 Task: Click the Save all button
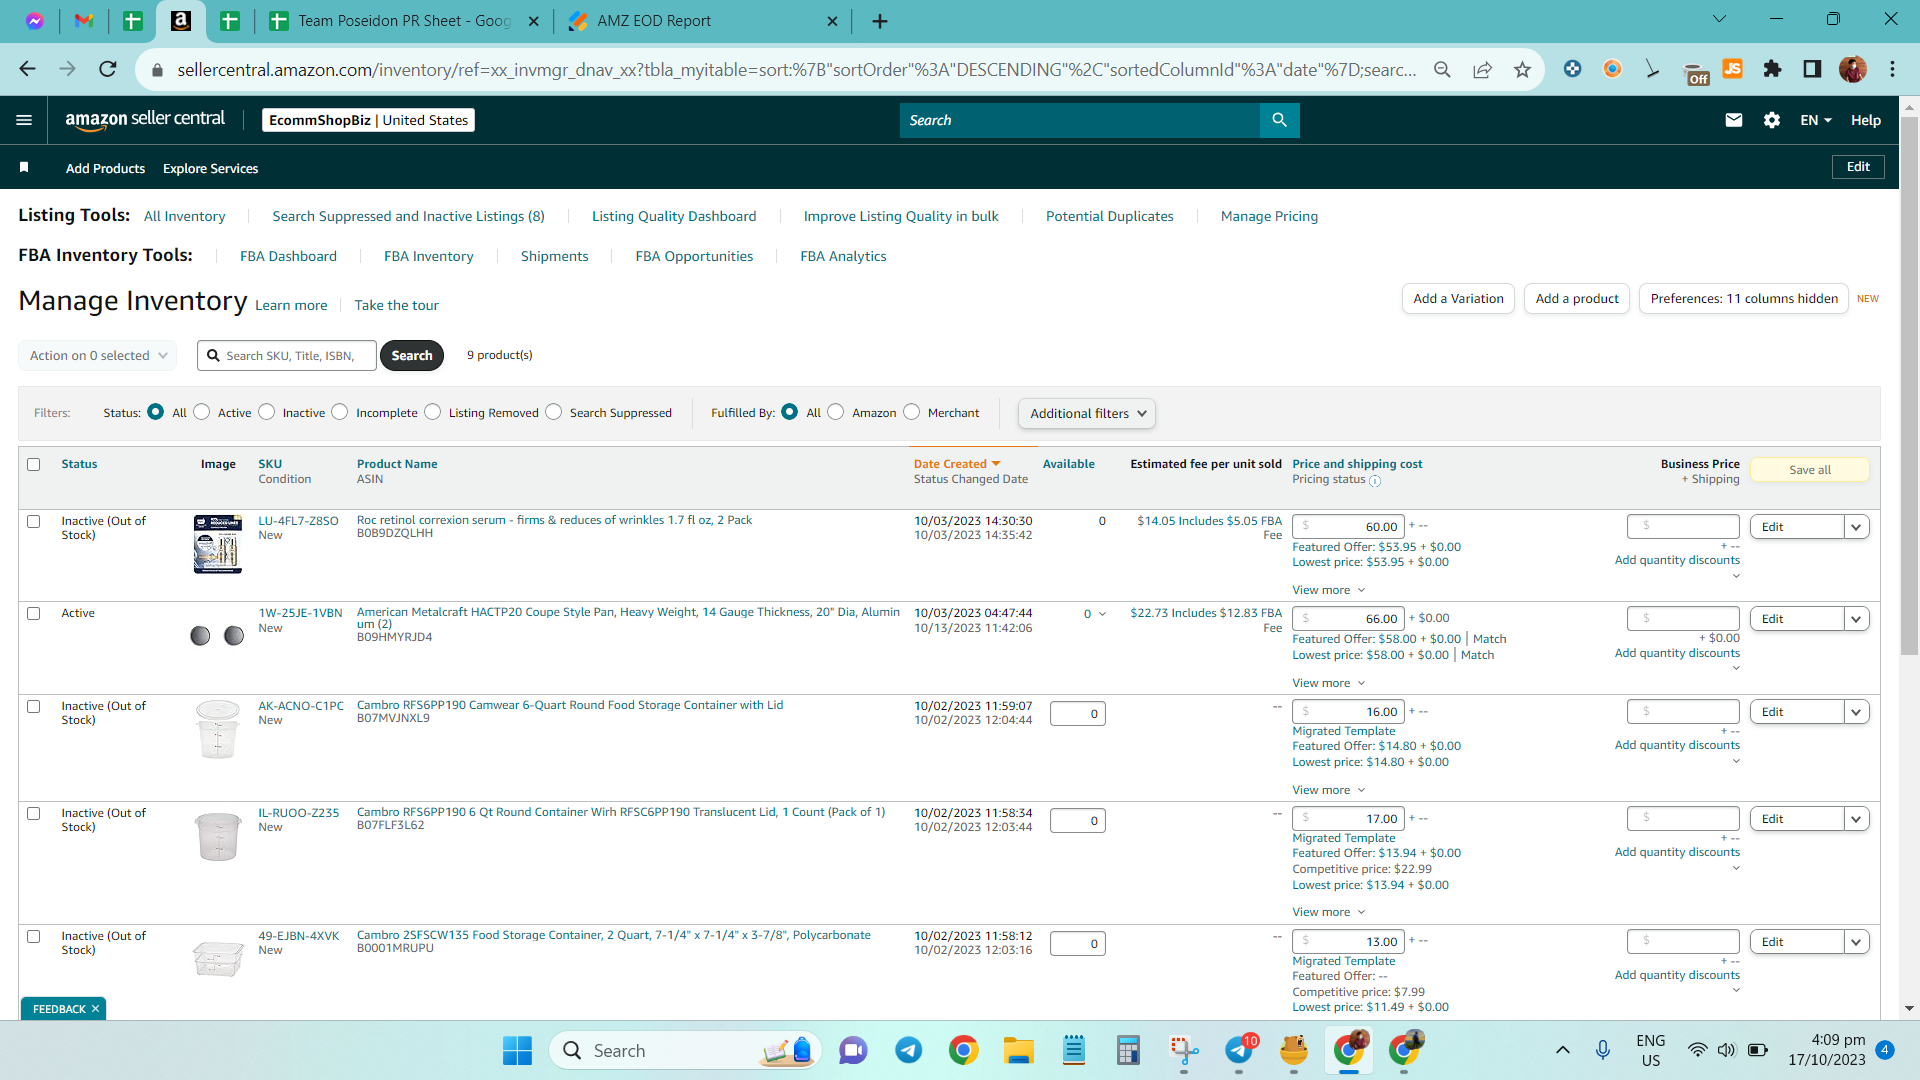[x=1810, y=470]
